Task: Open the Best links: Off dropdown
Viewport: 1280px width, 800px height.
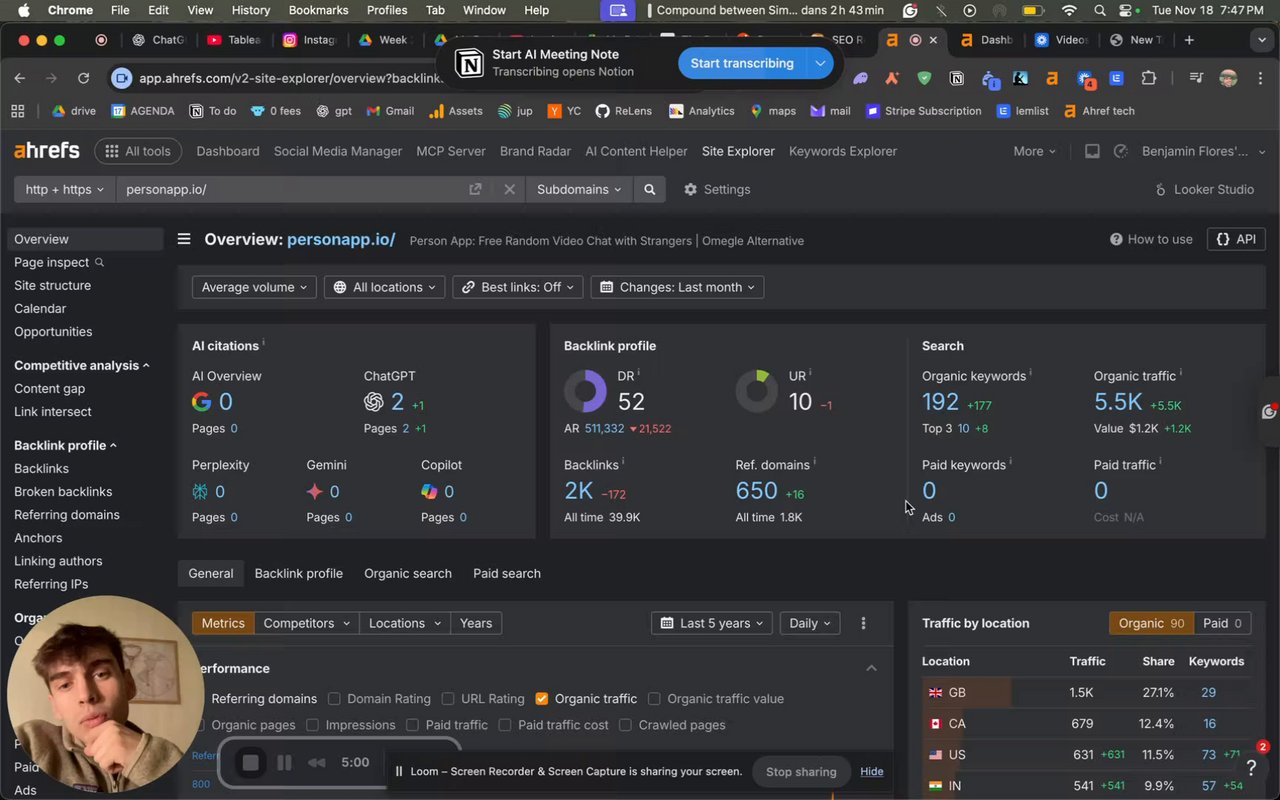Action: [518, 287]
